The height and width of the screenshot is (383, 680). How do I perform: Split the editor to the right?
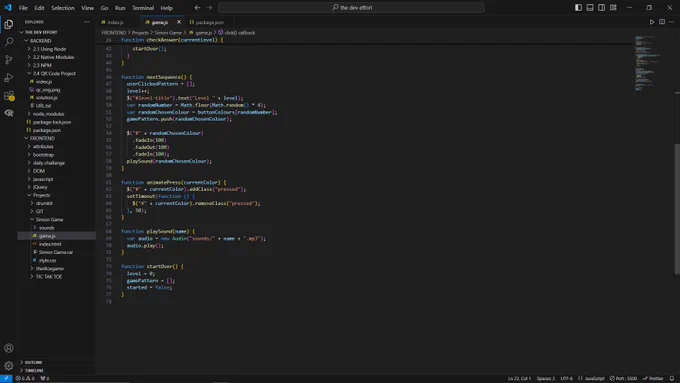[662, 22]
